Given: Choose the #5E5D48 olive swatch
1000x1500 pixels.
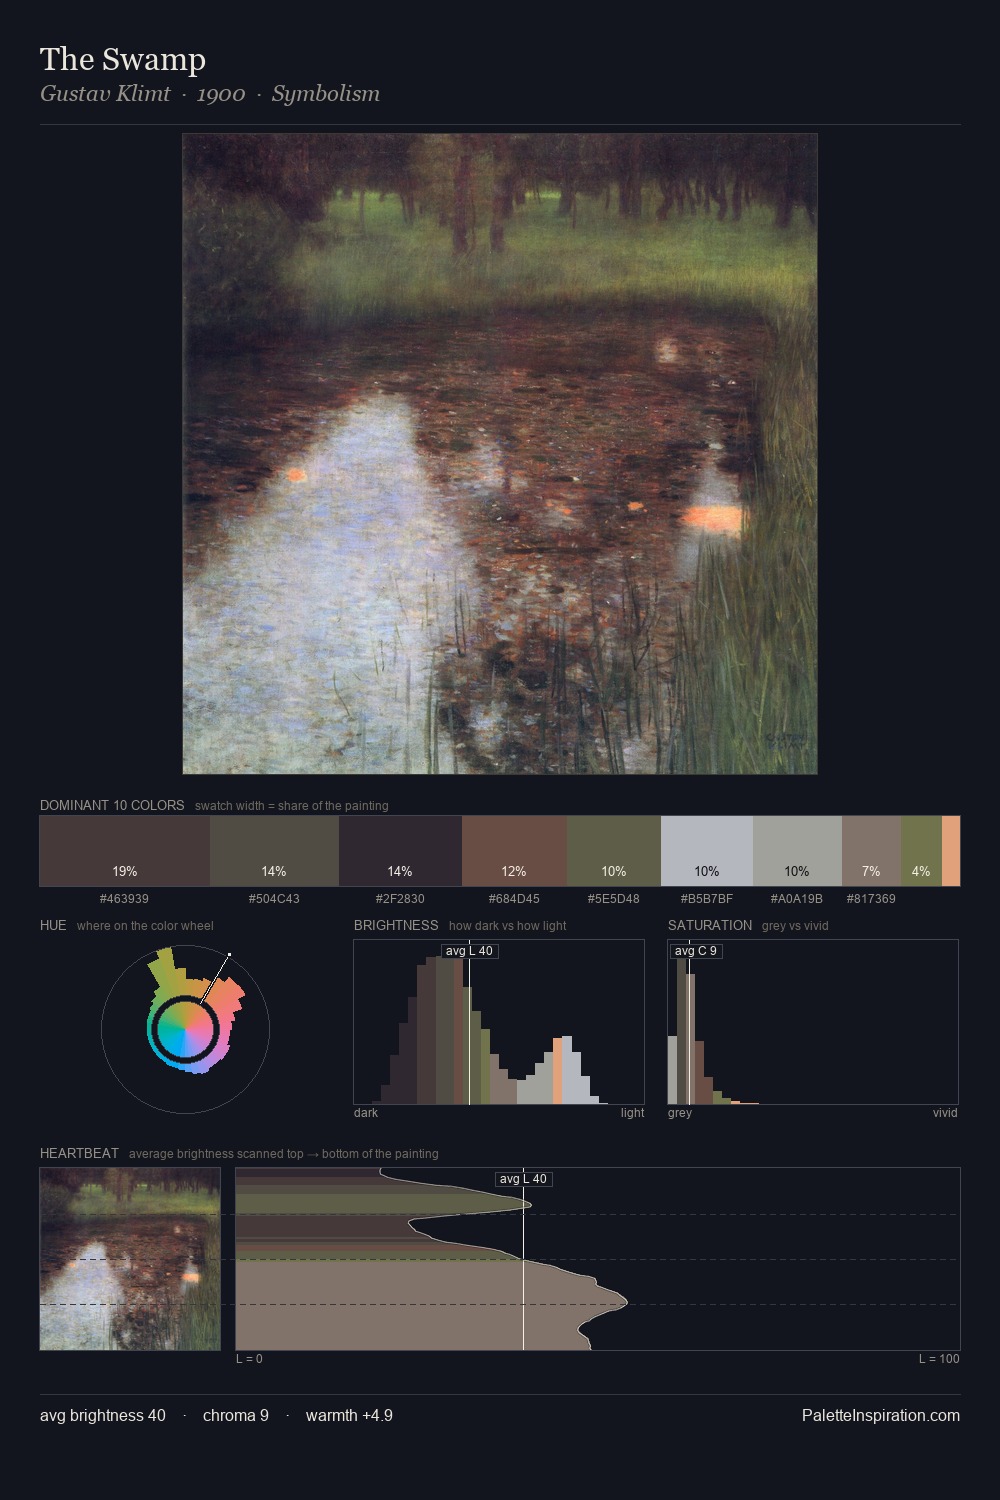Looking at the screenshot, I should point(614,851).
